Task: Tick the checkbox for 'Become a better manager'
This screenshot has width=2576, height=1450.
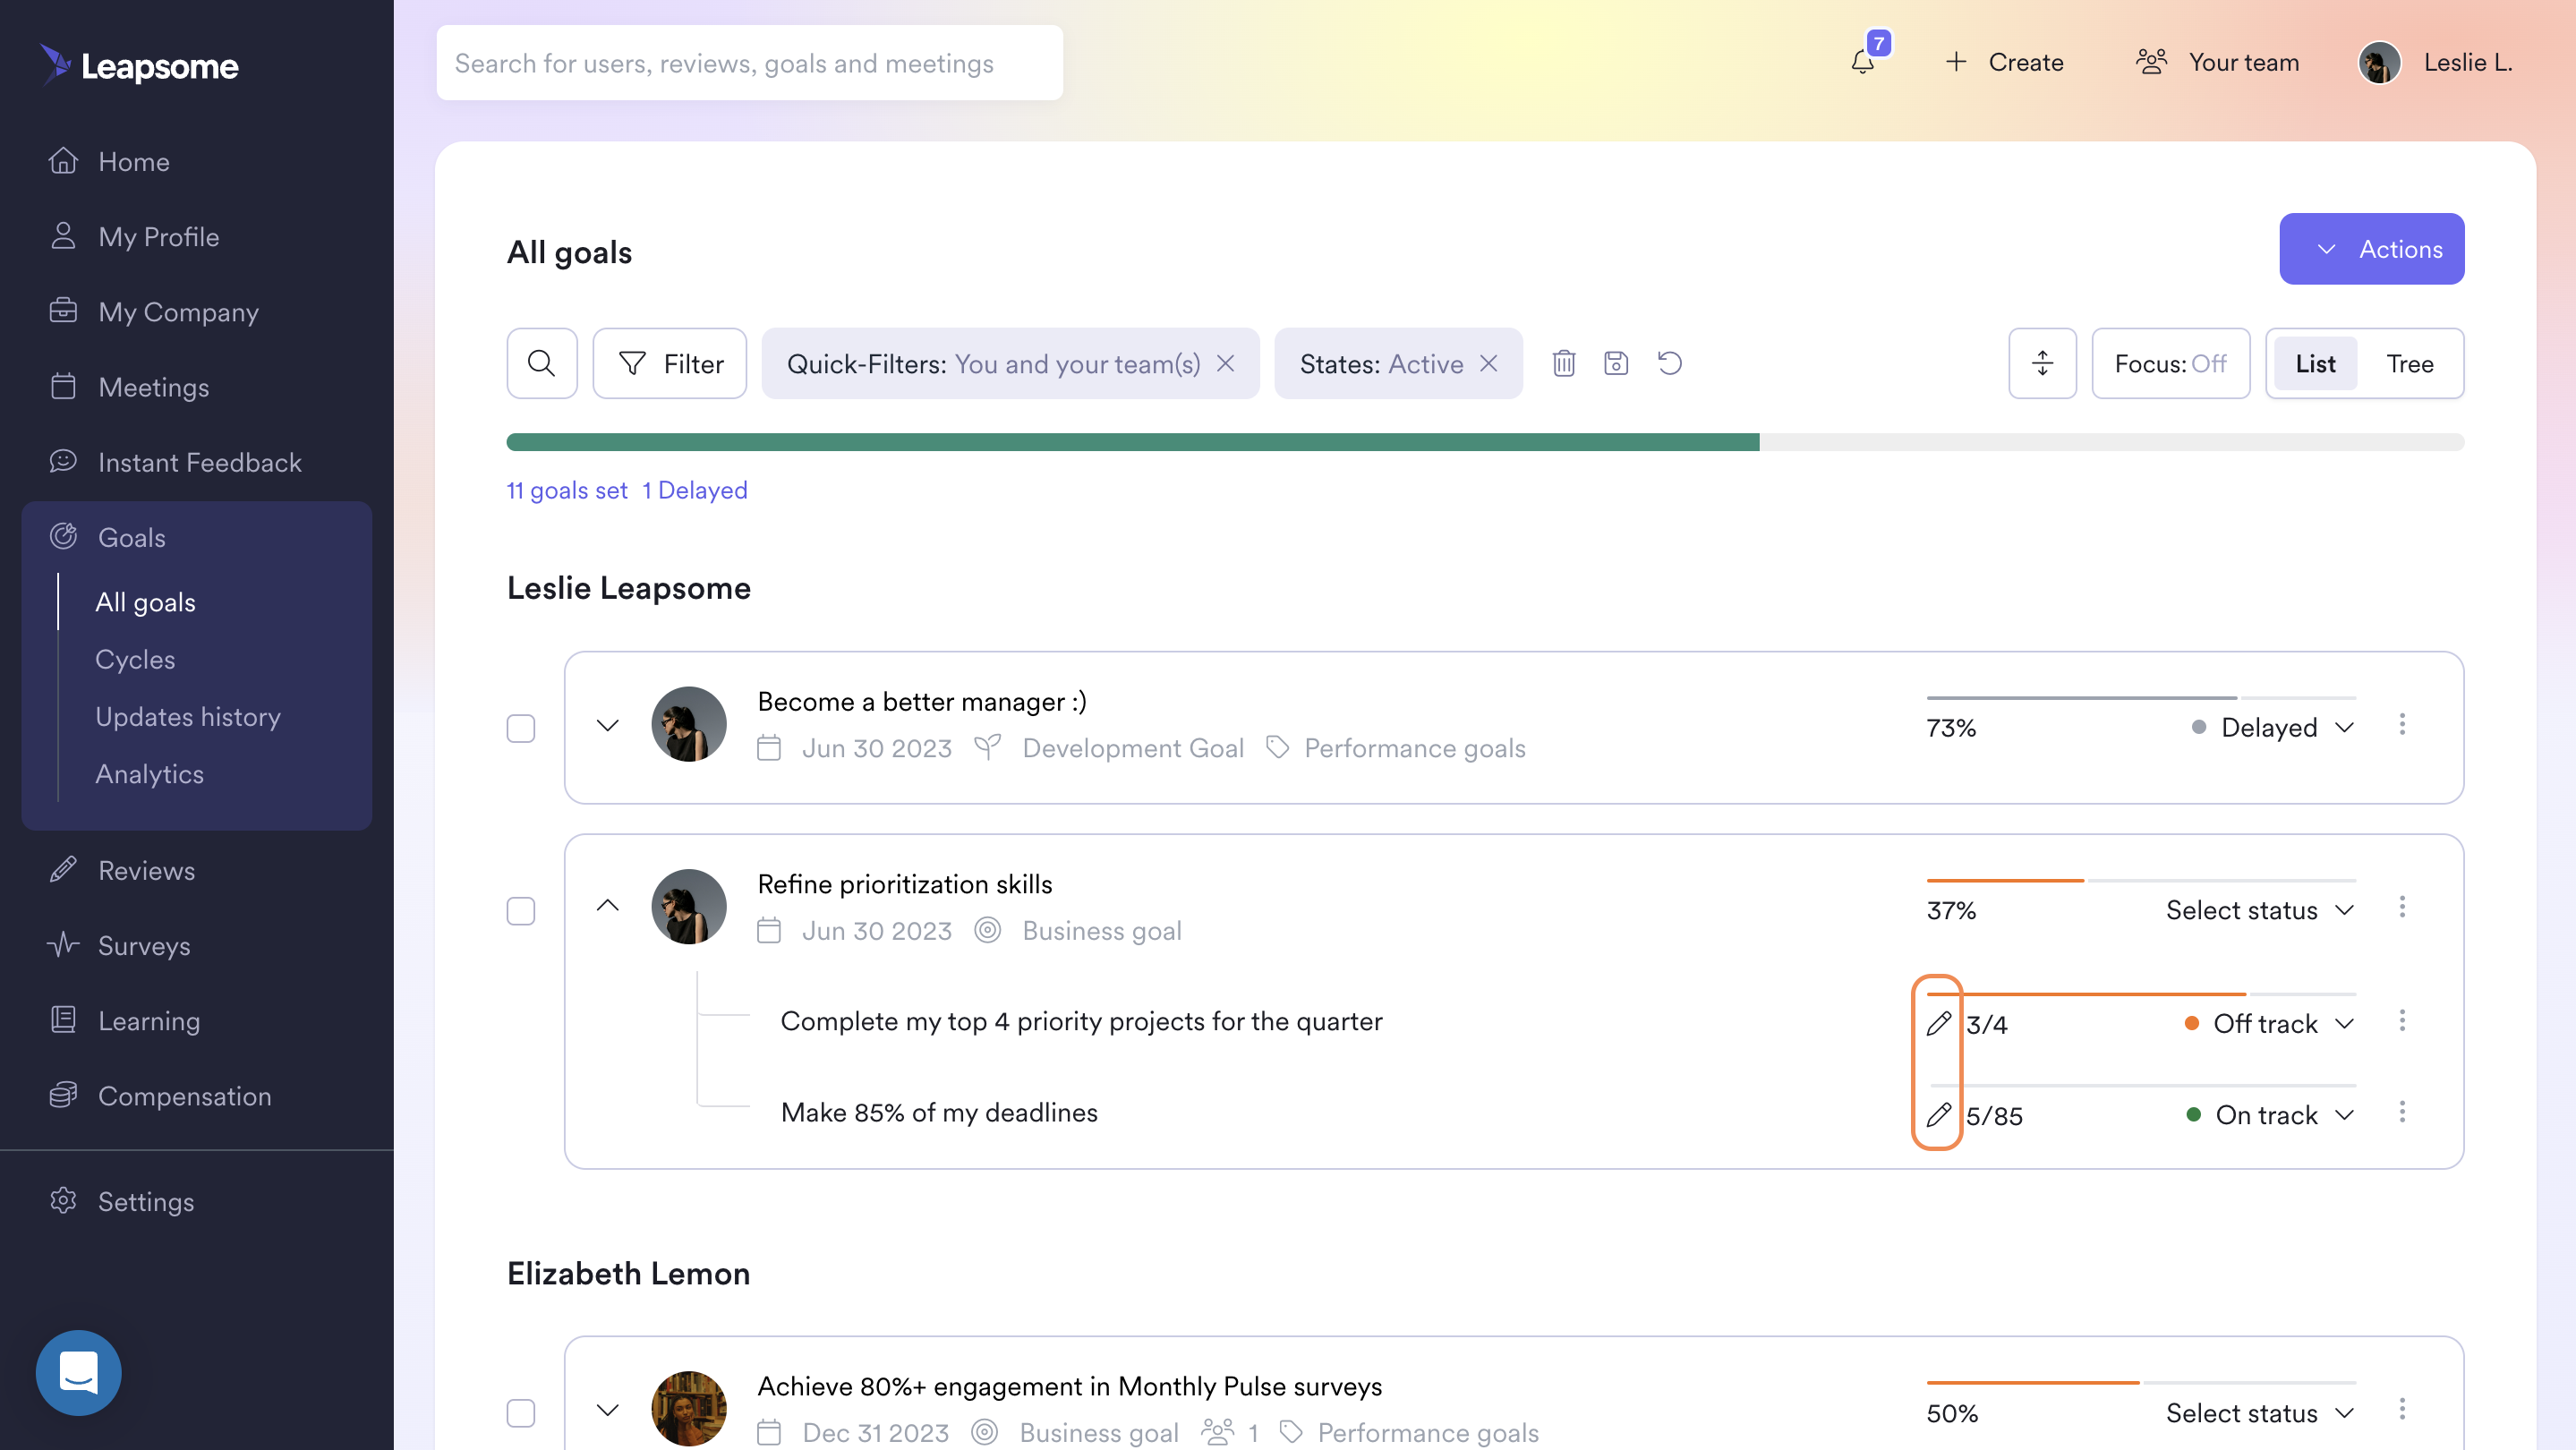Action: (x=521, y=728)
